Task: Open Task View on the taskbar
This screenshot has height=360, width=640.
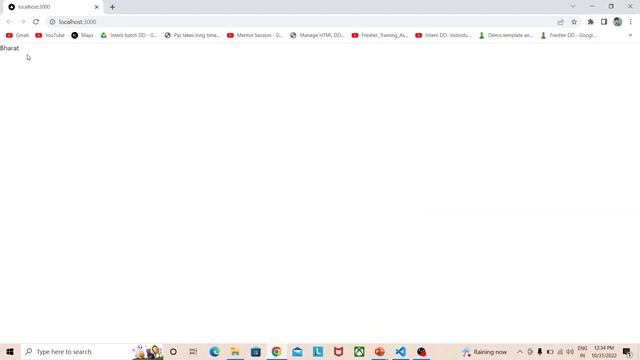Action: pos(193,351)
